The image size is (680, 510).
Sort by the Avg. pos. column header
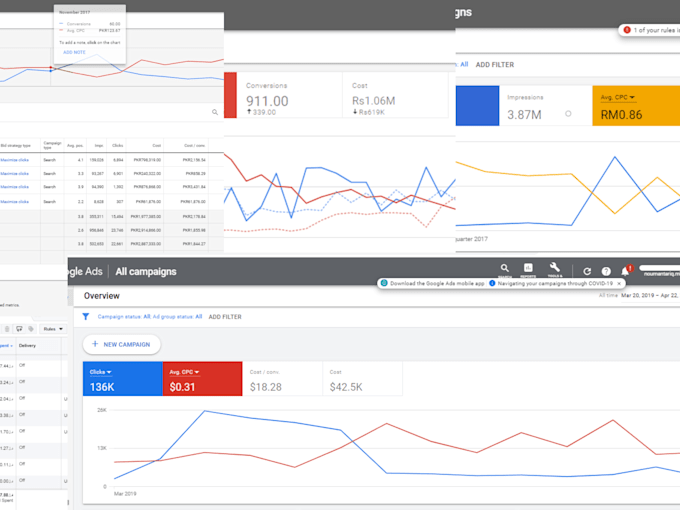click(75, 145)
